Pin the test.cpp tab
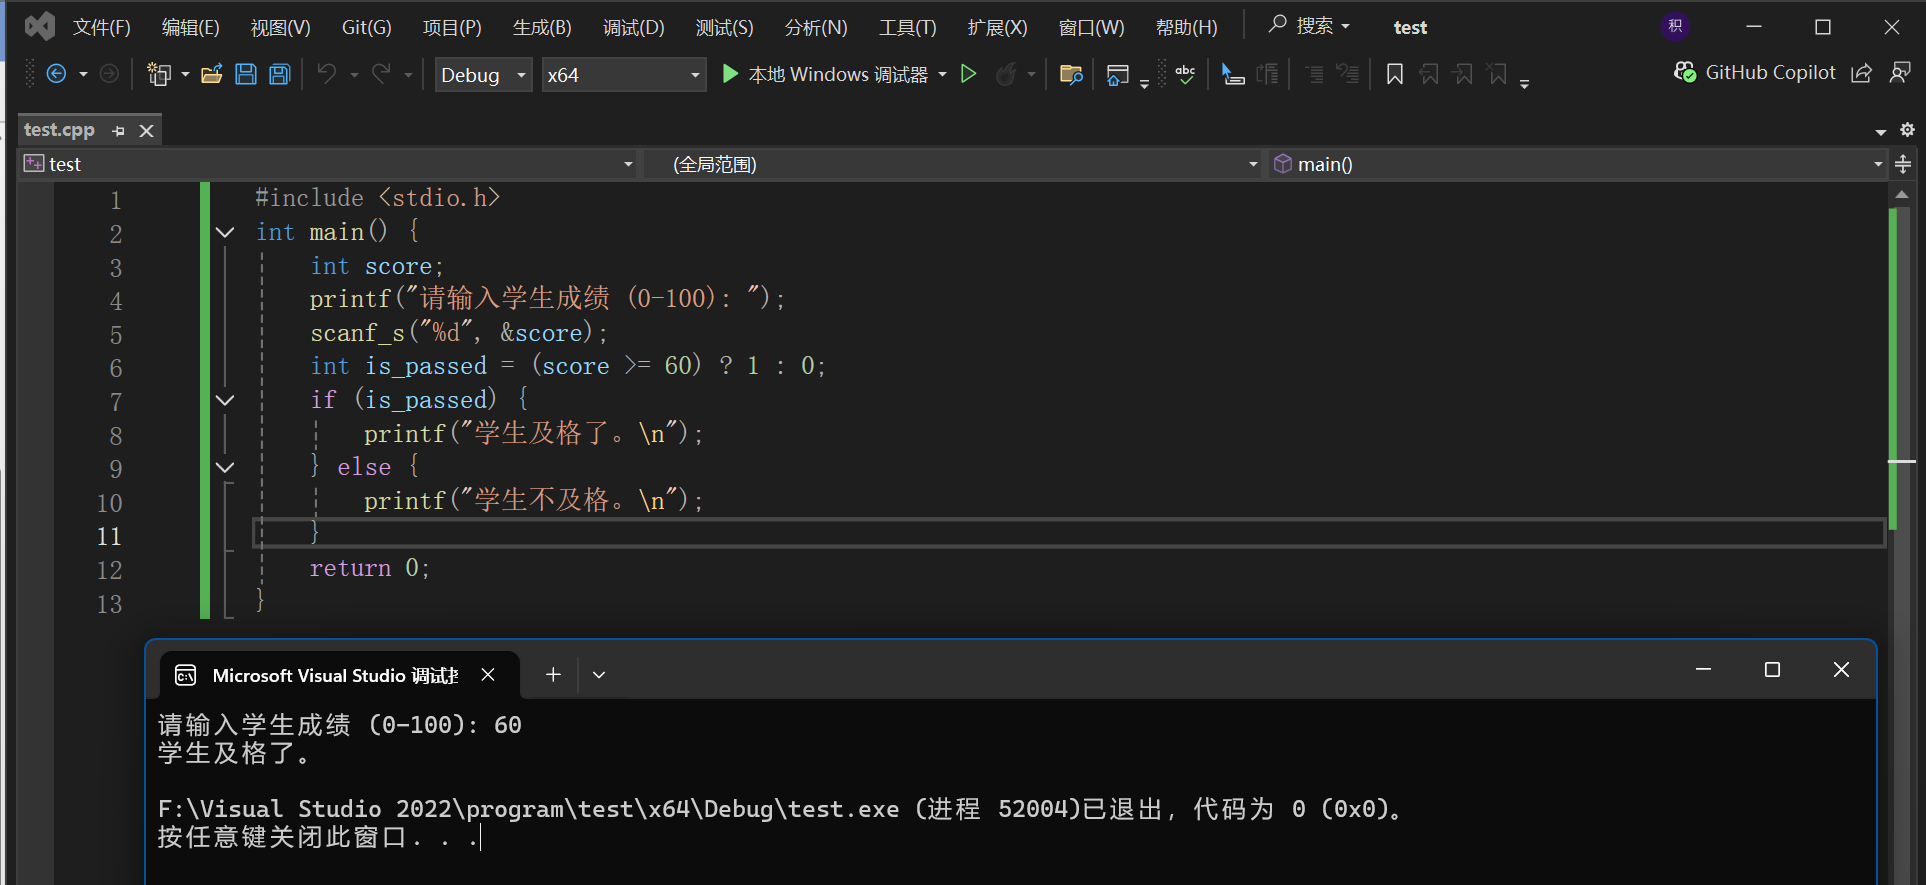 (119, 131)
